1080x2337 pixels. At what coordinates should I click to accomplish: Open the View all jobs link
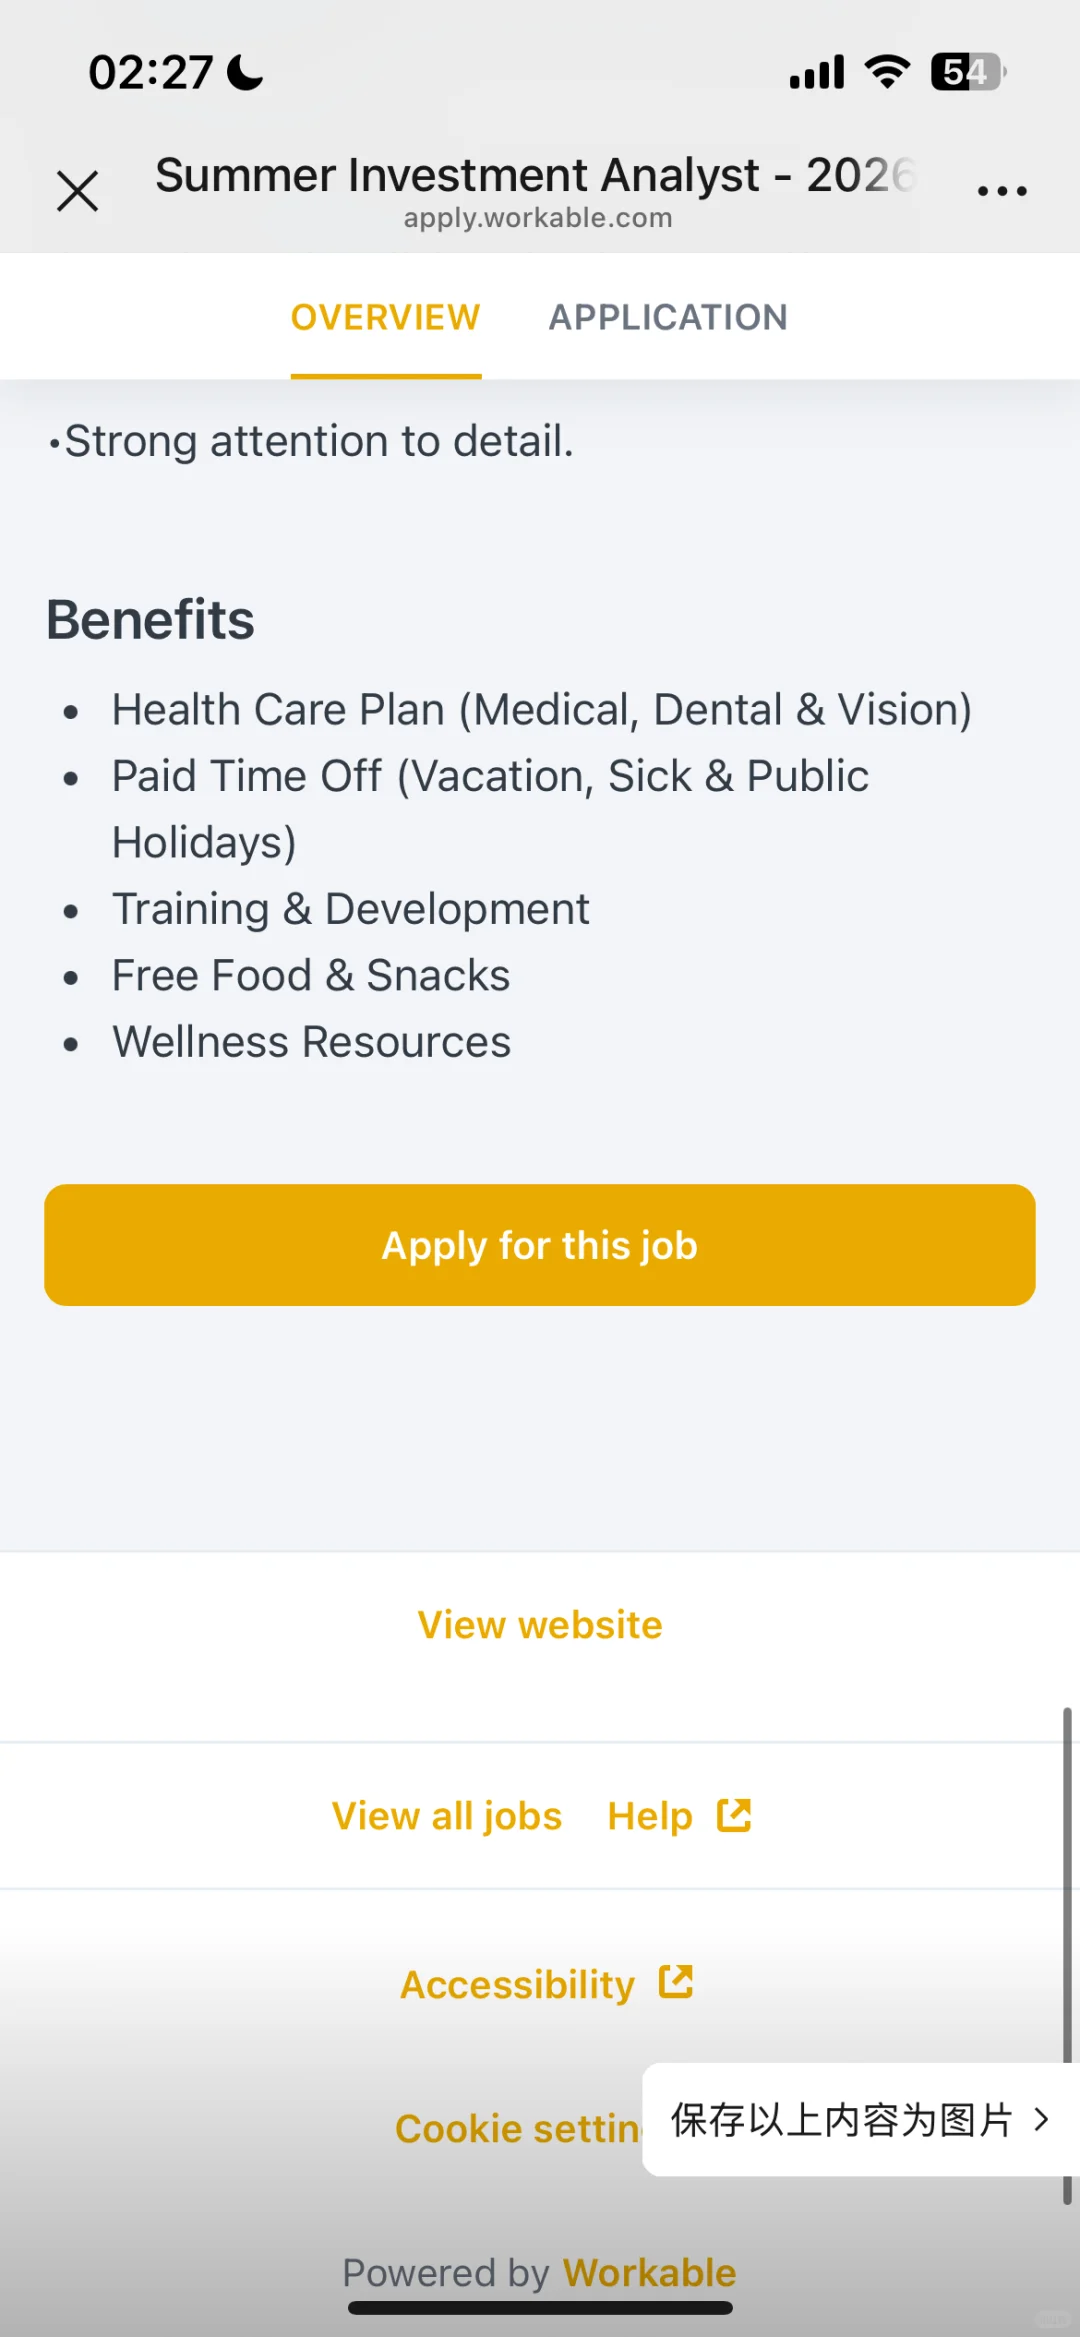[x=447, y=1816]
